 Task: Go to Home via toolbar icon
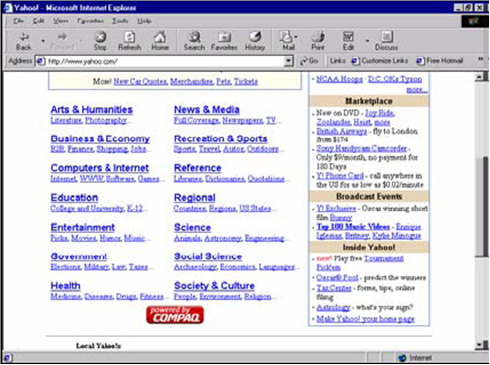click(160, 41)
